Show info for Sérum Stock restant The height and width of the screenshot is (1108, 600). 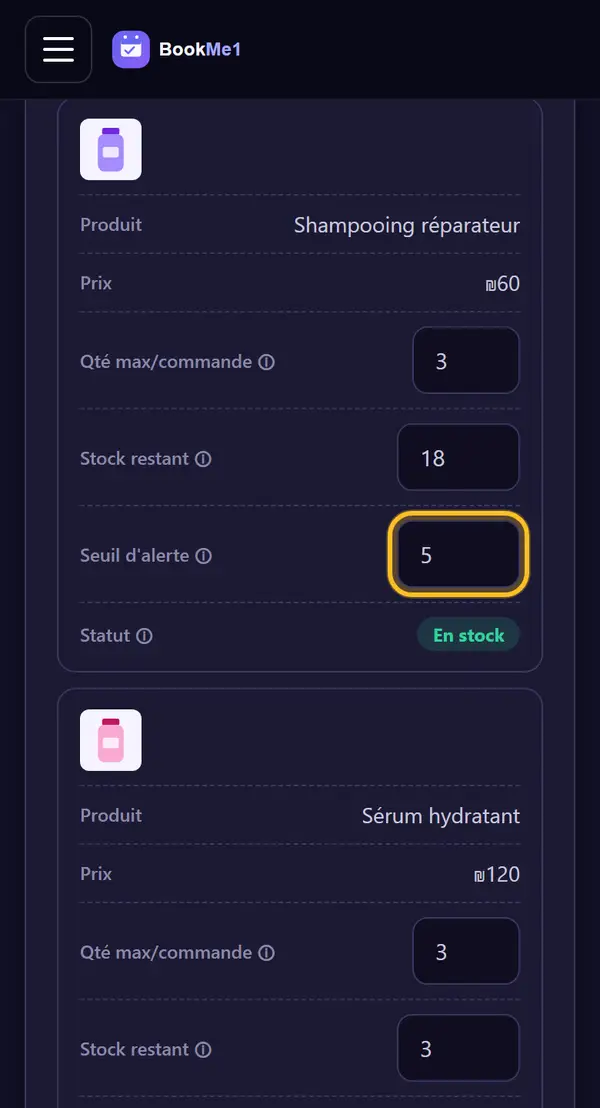coord(203,1050)
